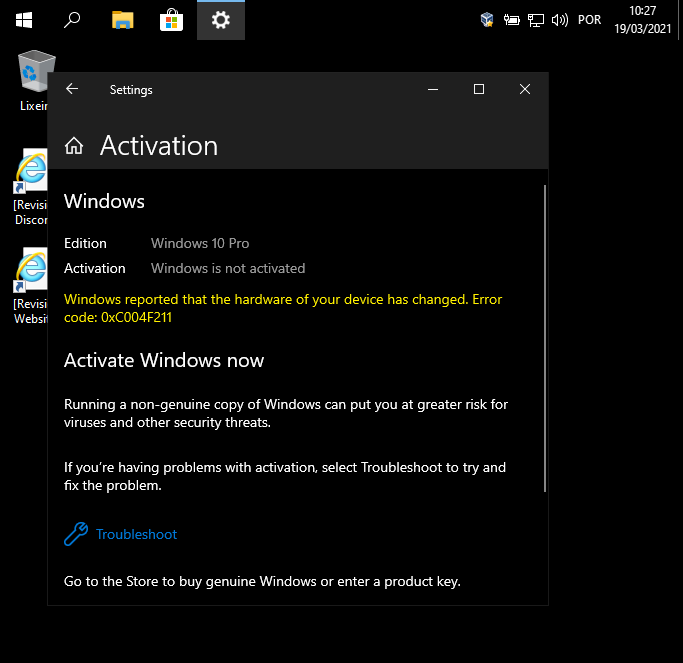
Task: Open Microsoft Store from taskbar
Action: point(172,20)
